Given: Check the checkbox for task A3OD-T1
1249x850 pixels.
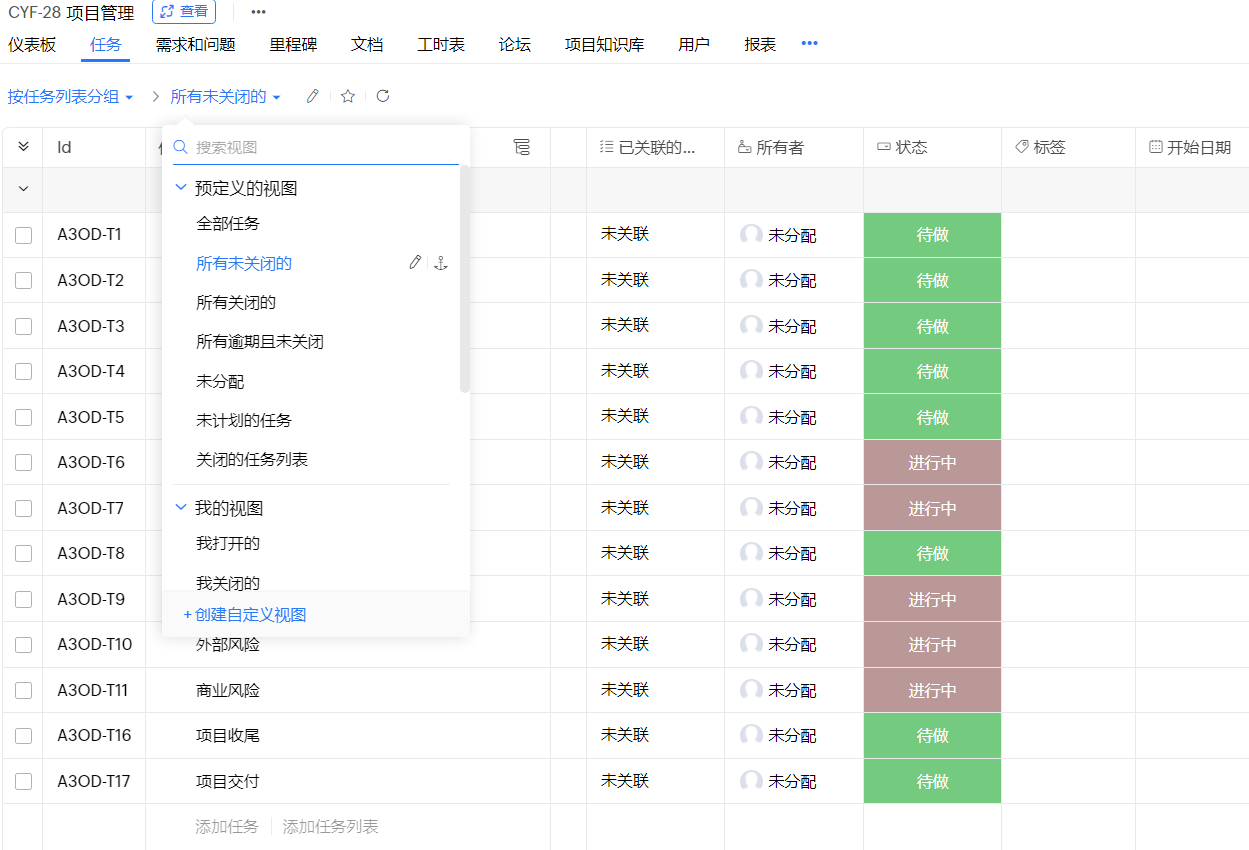Looking at the screenshot, I should coord(22,234).
